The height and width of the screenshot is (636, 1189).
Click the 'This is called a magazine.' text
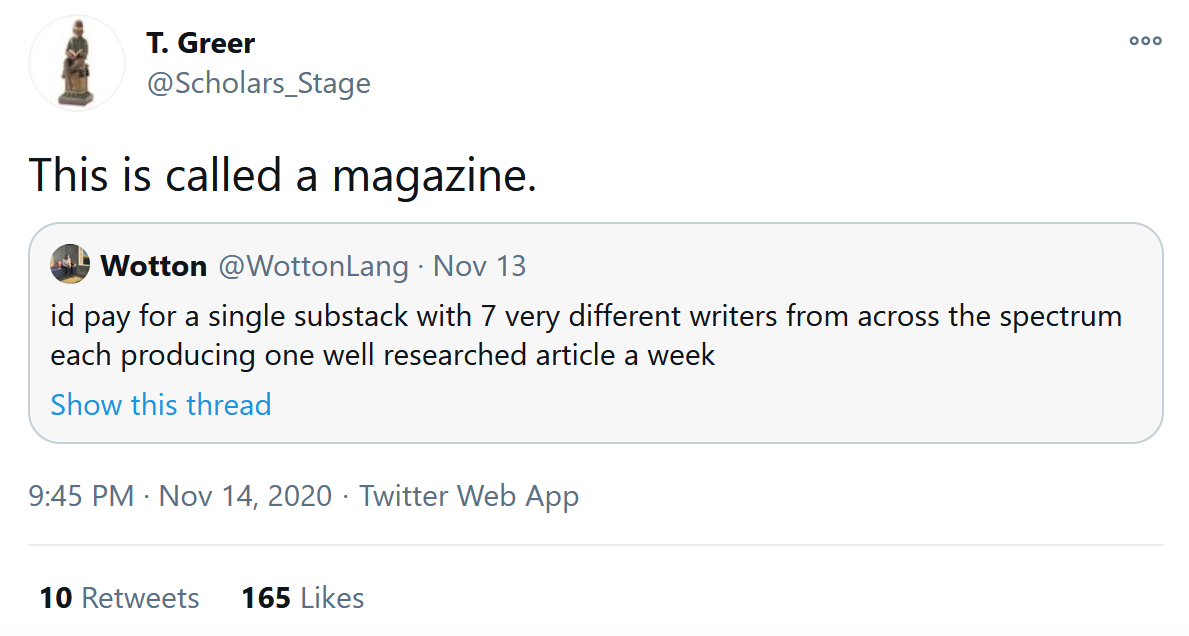point(283,175)
